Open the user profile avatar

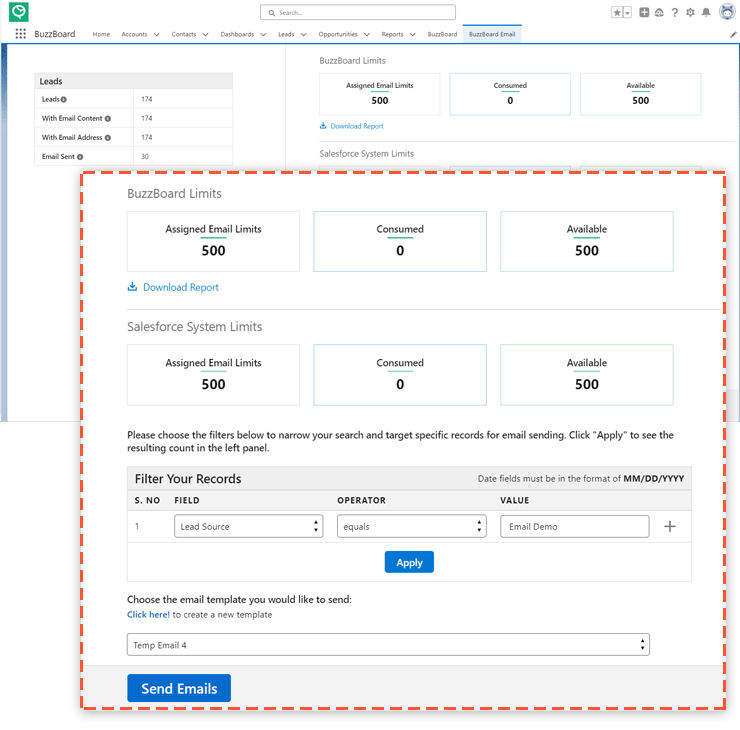[727, 12]
